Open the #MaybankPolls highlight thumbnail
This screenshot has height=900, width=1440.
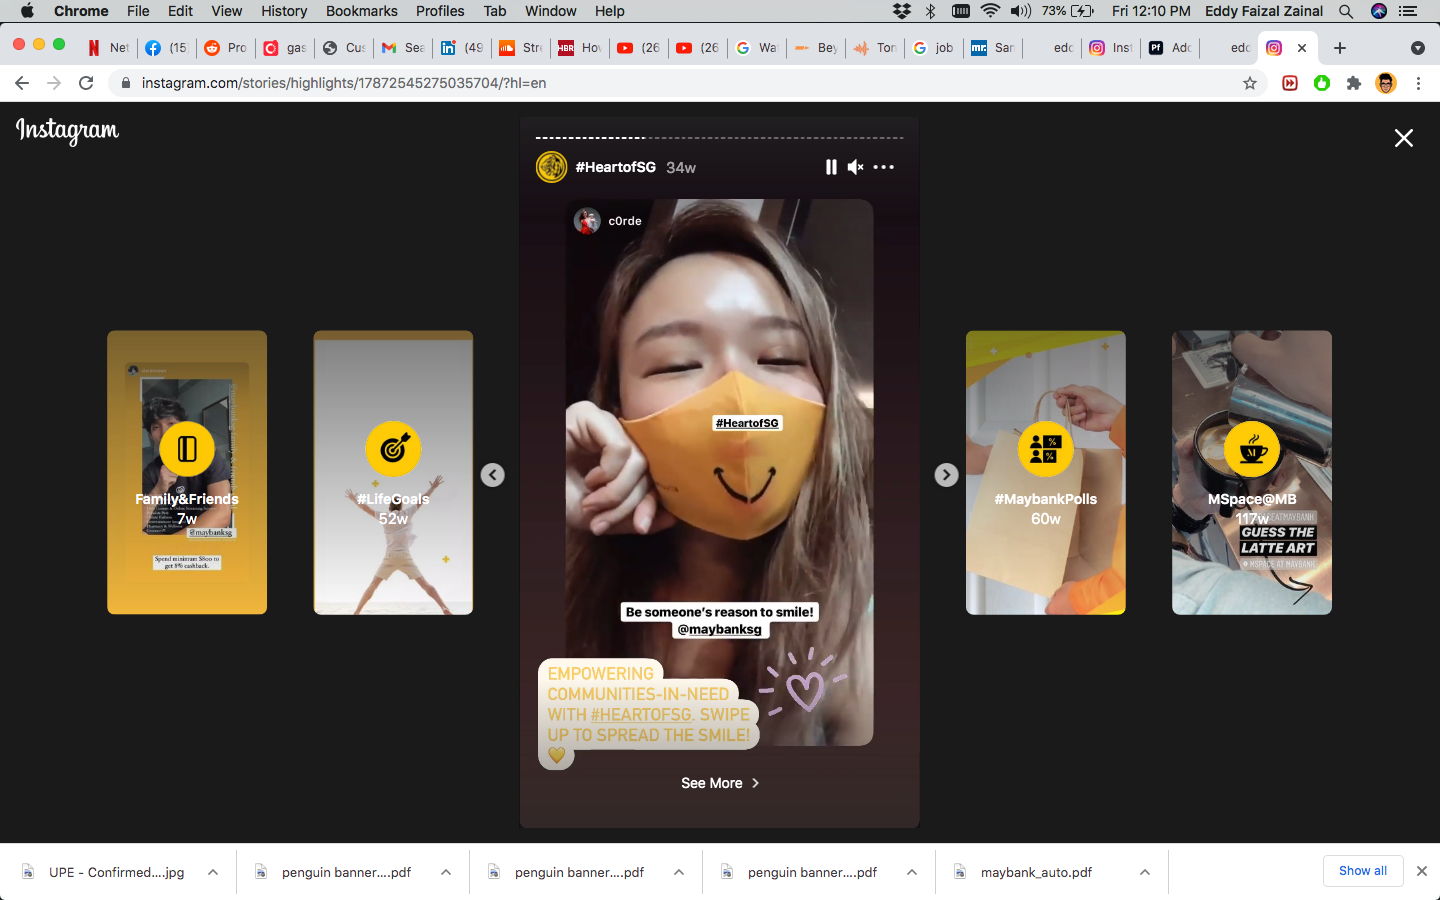[x=1046, y=472]
